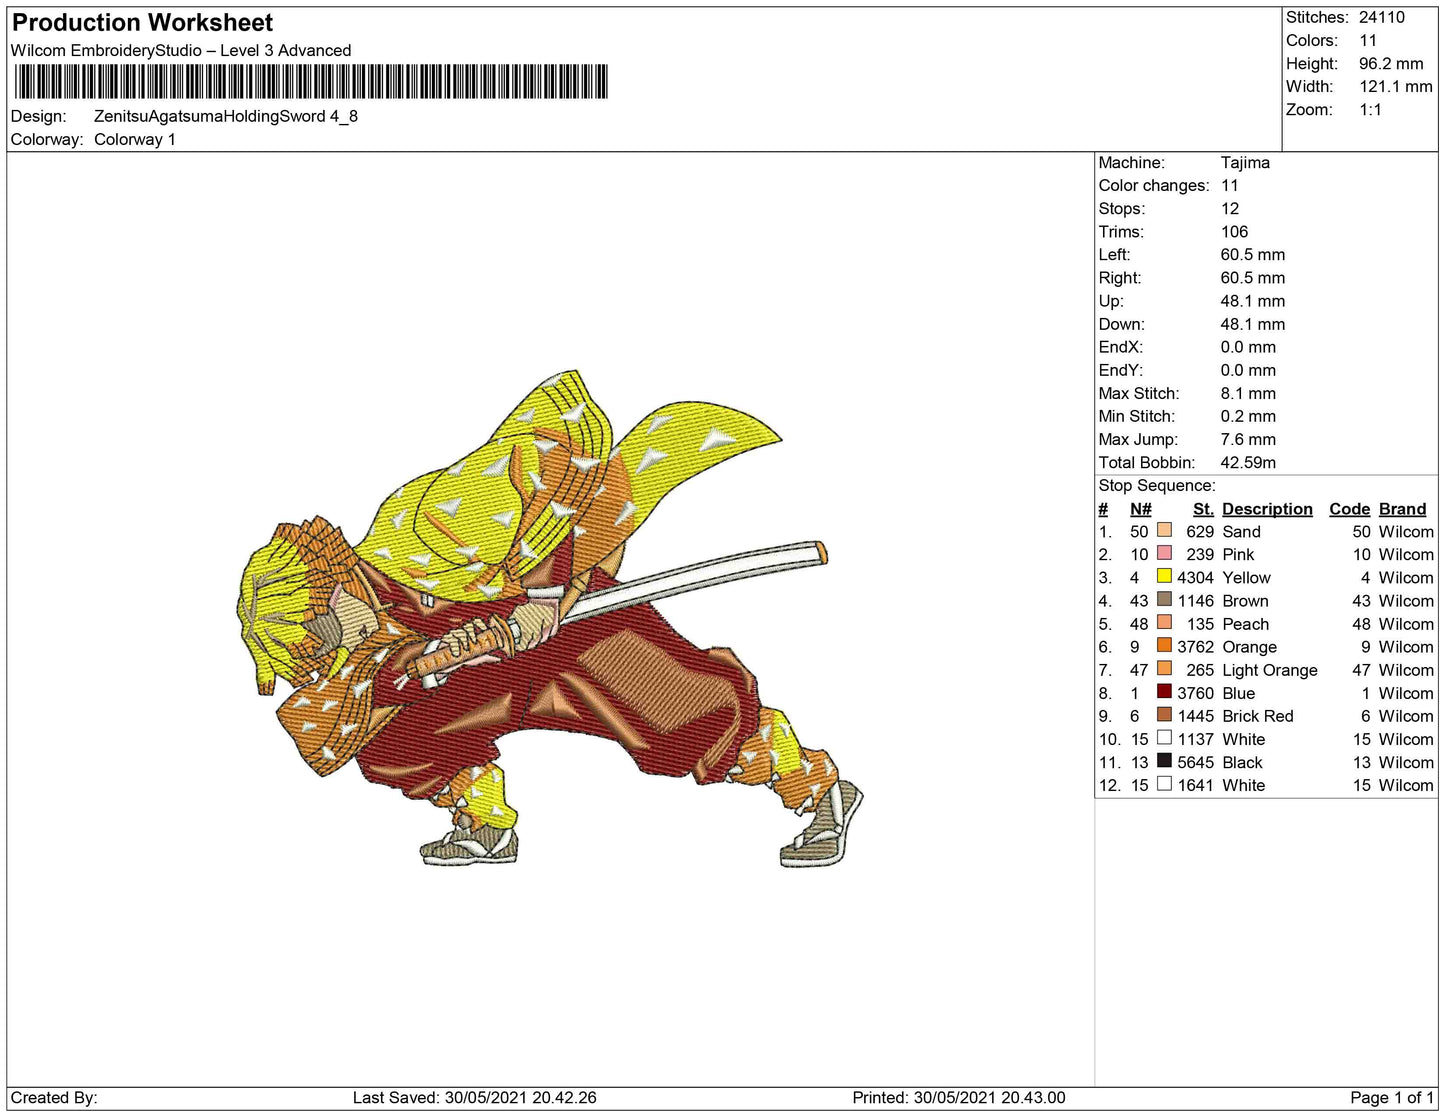Click the 'N#' column header
This screenshot has height=1112, width=1445.
(x=1140, y=509)
